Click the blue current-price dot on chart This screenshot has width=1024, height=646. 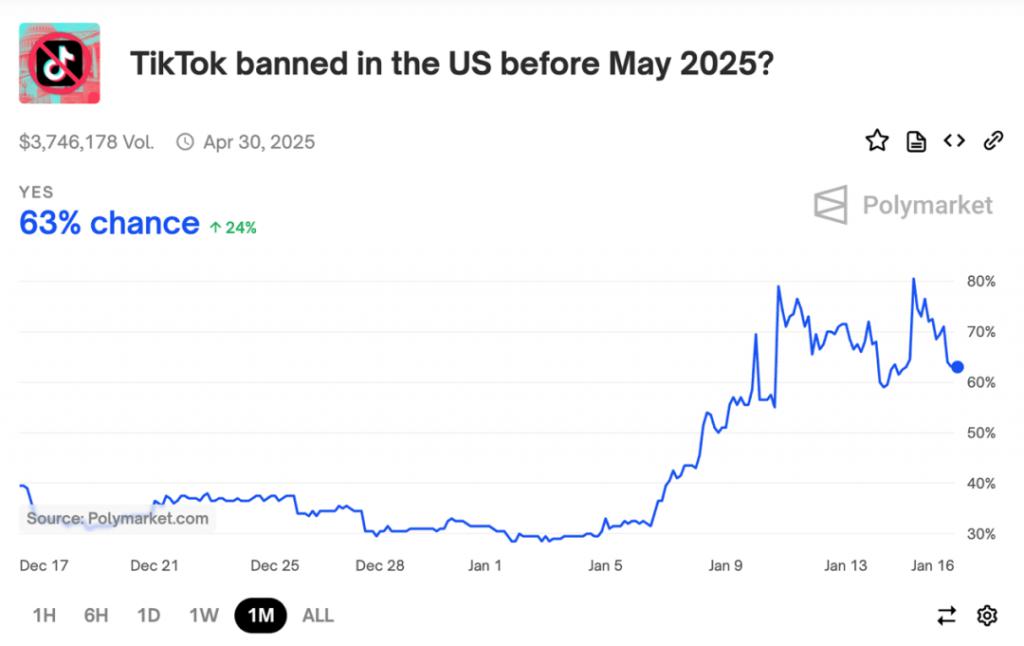957,367
